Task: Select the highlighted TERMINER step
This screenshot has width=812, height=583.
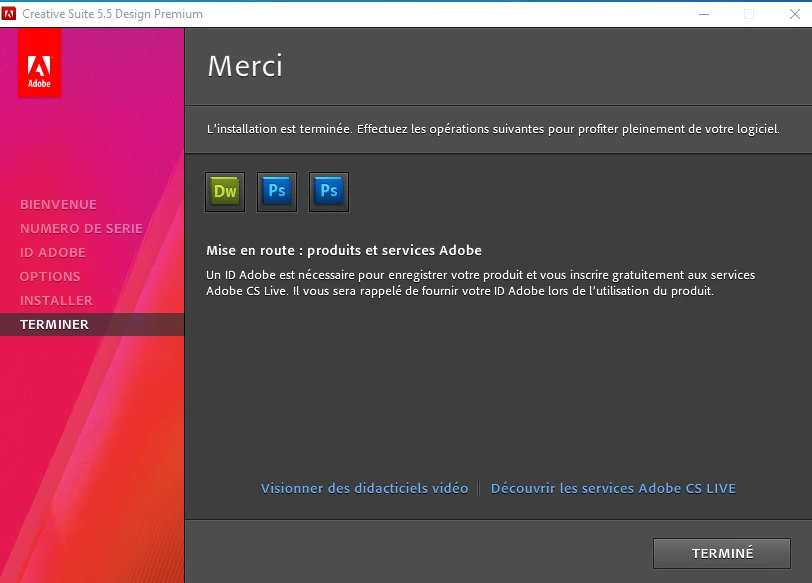Action: click(x=92, y=325)
